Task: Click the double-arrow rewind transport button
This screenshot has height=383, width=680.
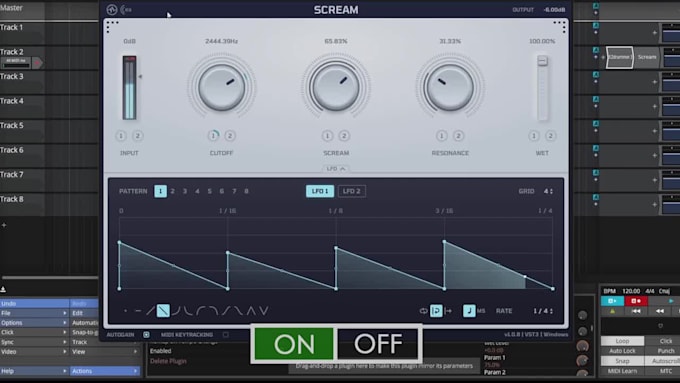Action: click(660, 311)
